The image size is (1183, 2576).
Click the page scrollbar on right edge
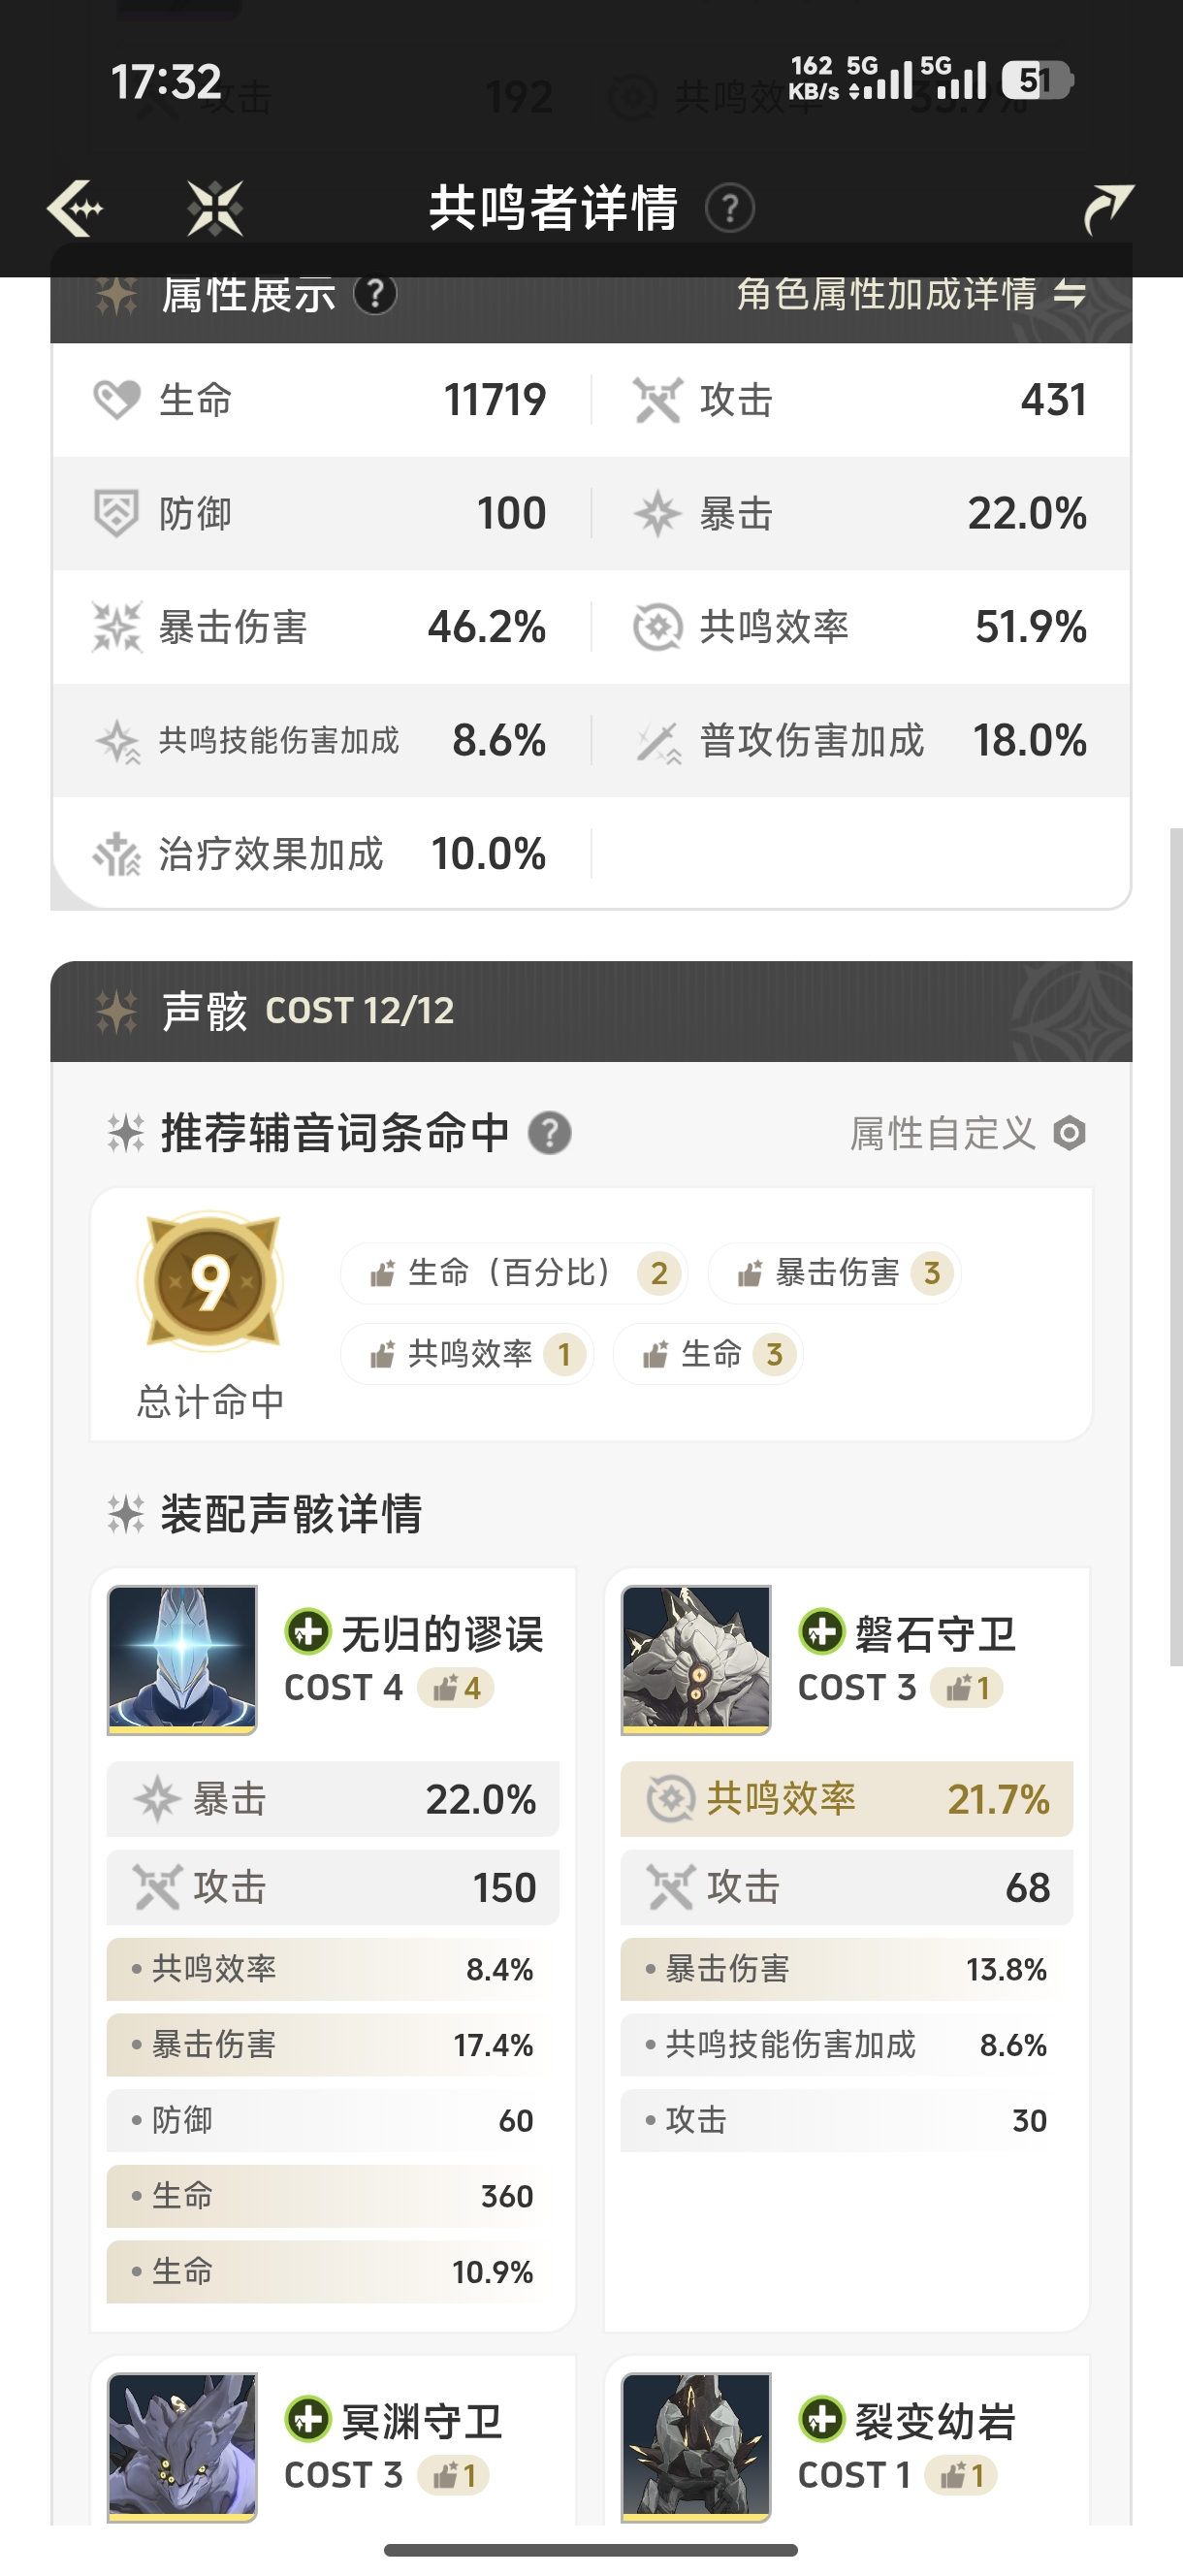(x=1176, y=1245)
